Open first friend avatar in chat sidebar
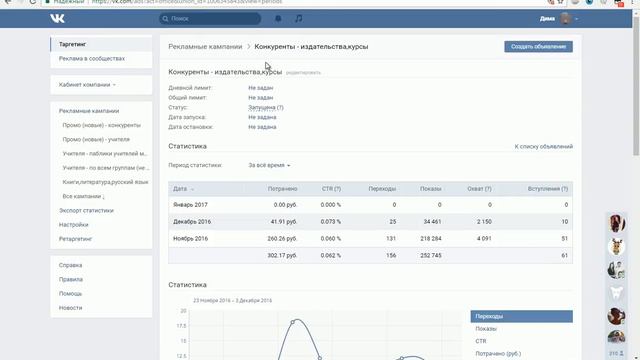This screenshot has width=640, height=360. pos(616,223)
